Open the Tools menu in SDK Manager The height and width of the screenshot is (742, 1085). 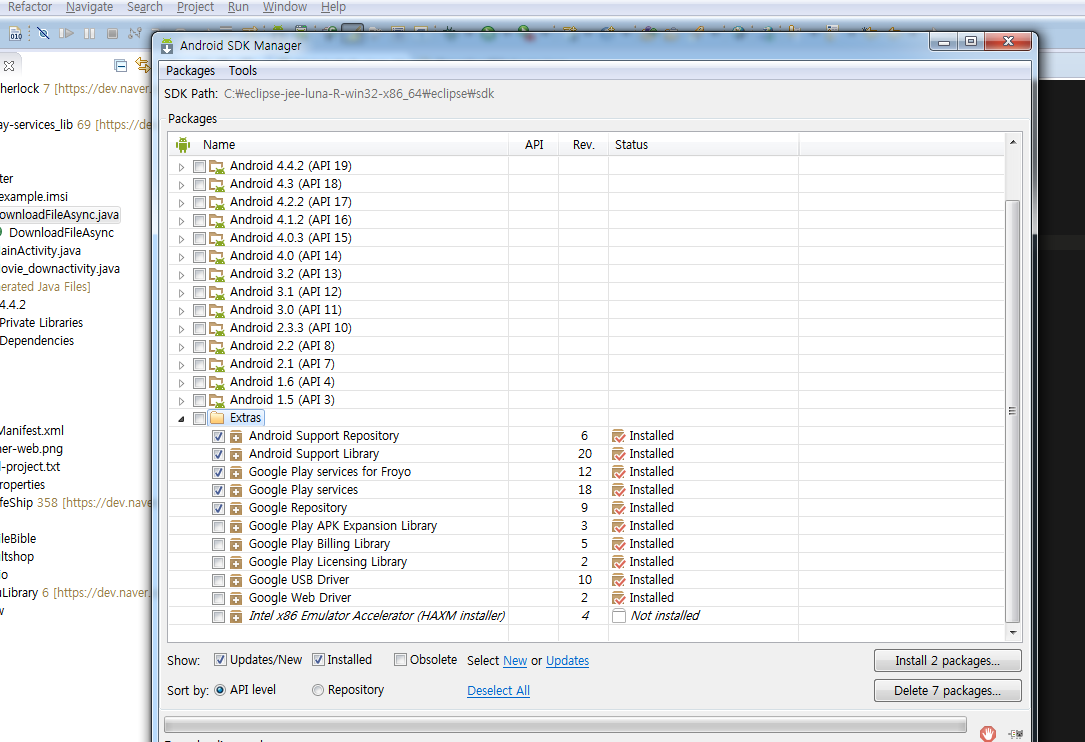pos(243,71)
